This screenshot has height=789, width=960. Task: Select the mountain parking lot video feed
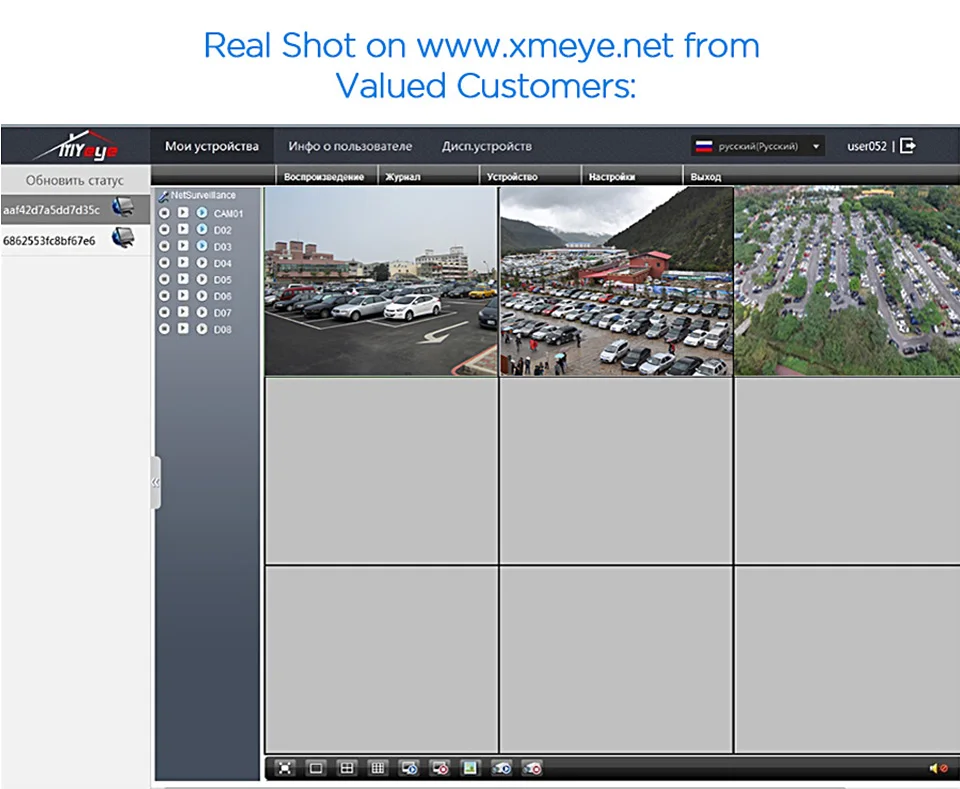pos(616,281)
